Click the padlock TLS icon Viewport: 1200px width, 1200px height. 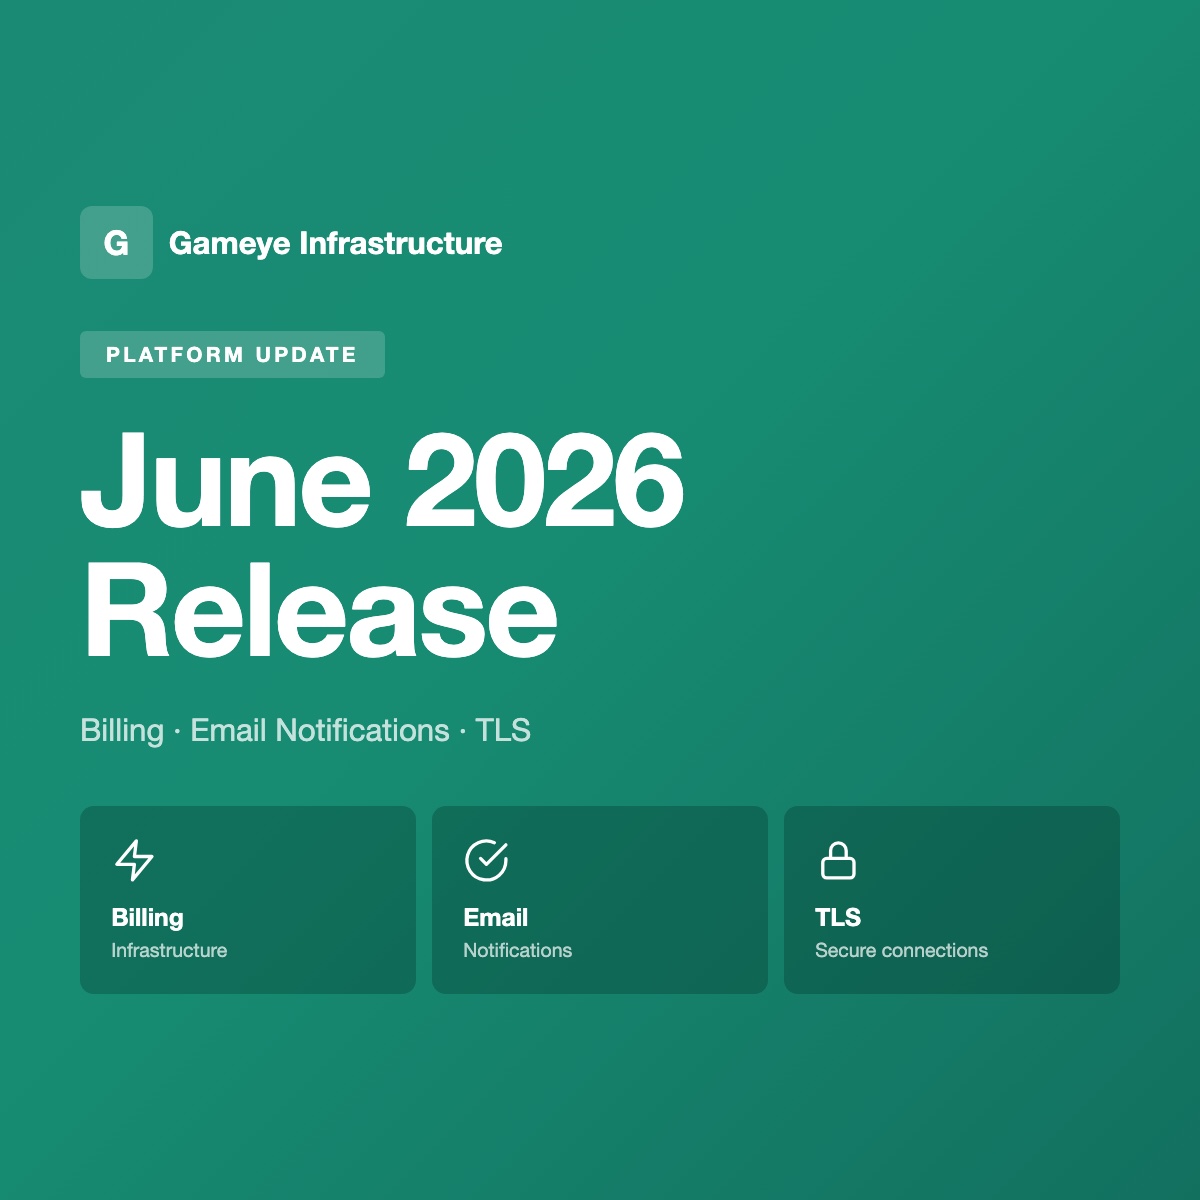(838, 860)
